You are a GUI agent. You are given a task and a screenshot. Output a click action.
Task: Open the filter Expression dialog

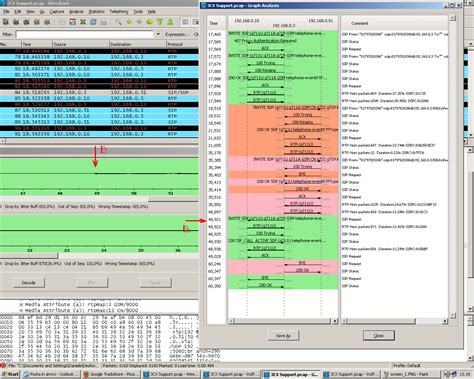[177, 34]
